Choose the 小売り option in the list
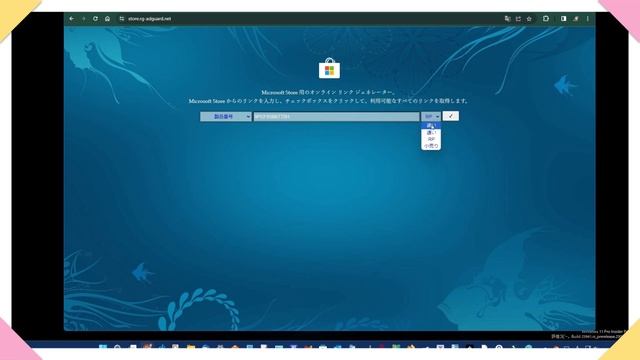The height and width of the screenshot is (360, 640). [431, 146]
